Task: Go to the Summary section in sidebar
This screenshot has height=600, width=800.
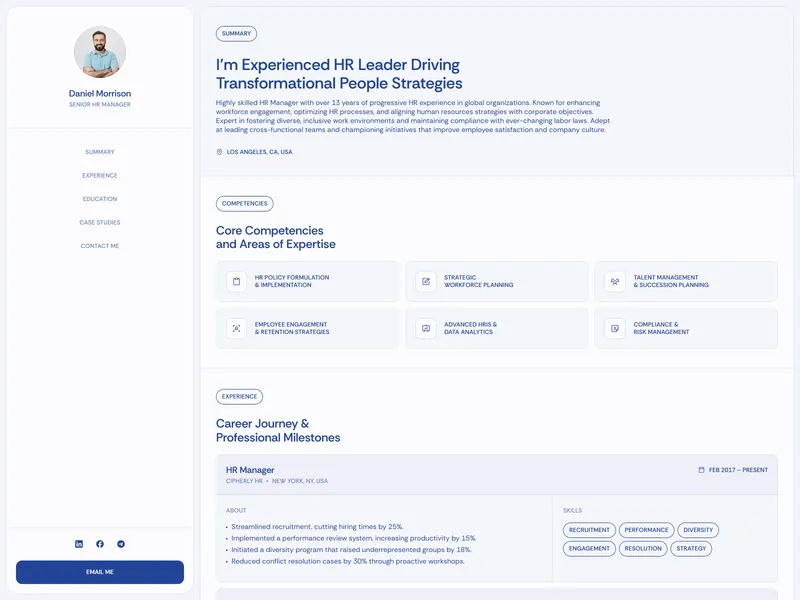Action: 100,152
